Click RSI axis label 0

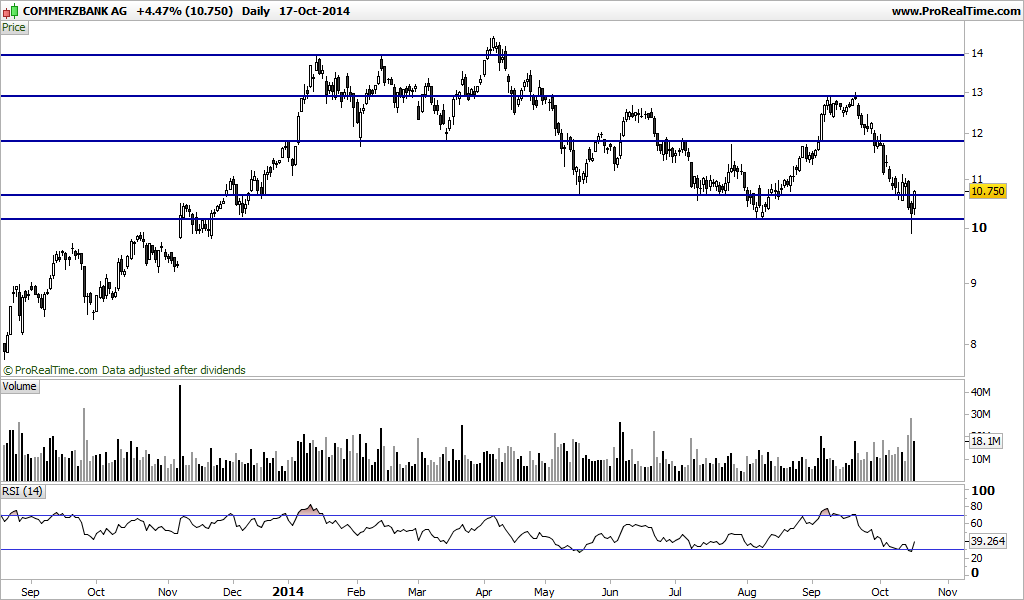tap(975, 573)
